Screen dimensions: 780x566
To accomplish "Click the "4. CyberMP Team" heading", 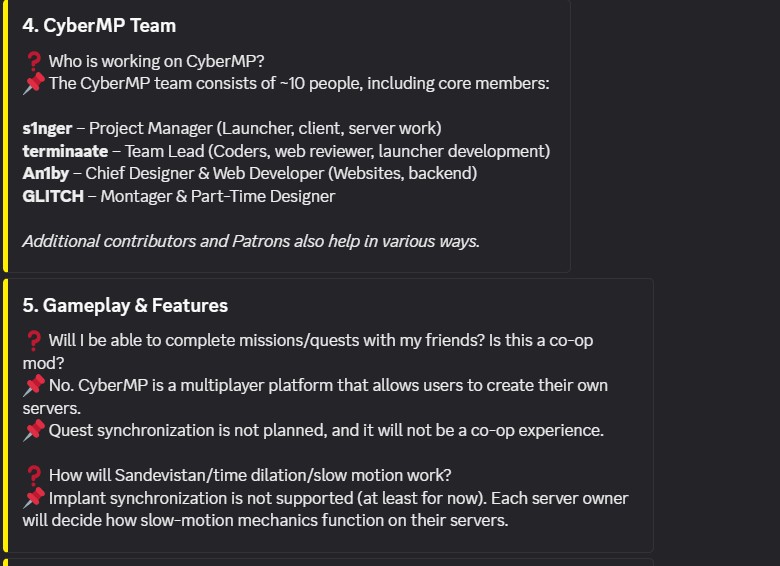I will (99, 25).
